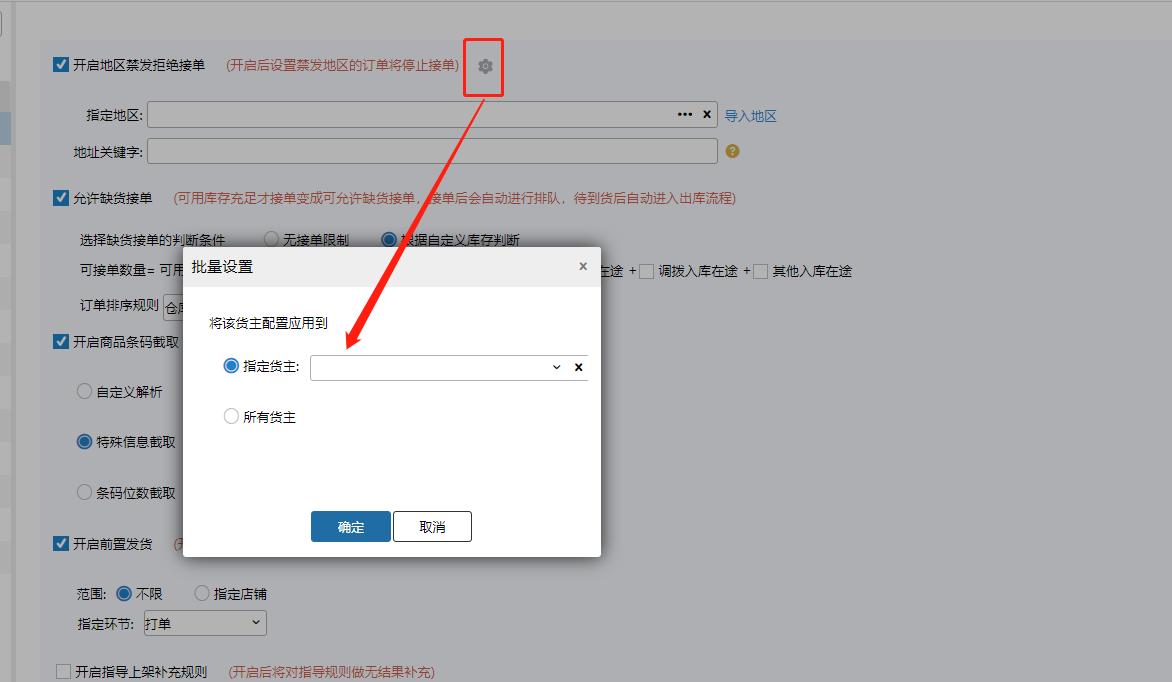
Task: Select the 所有货主 radio button
Action: pos(231,417)
